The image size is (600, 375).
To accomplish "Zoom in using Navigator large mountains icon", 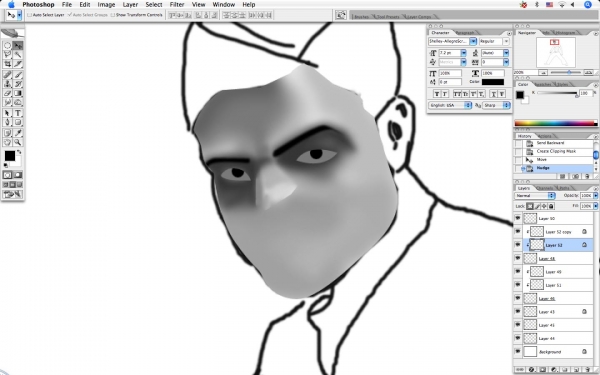I will (589, 72).
